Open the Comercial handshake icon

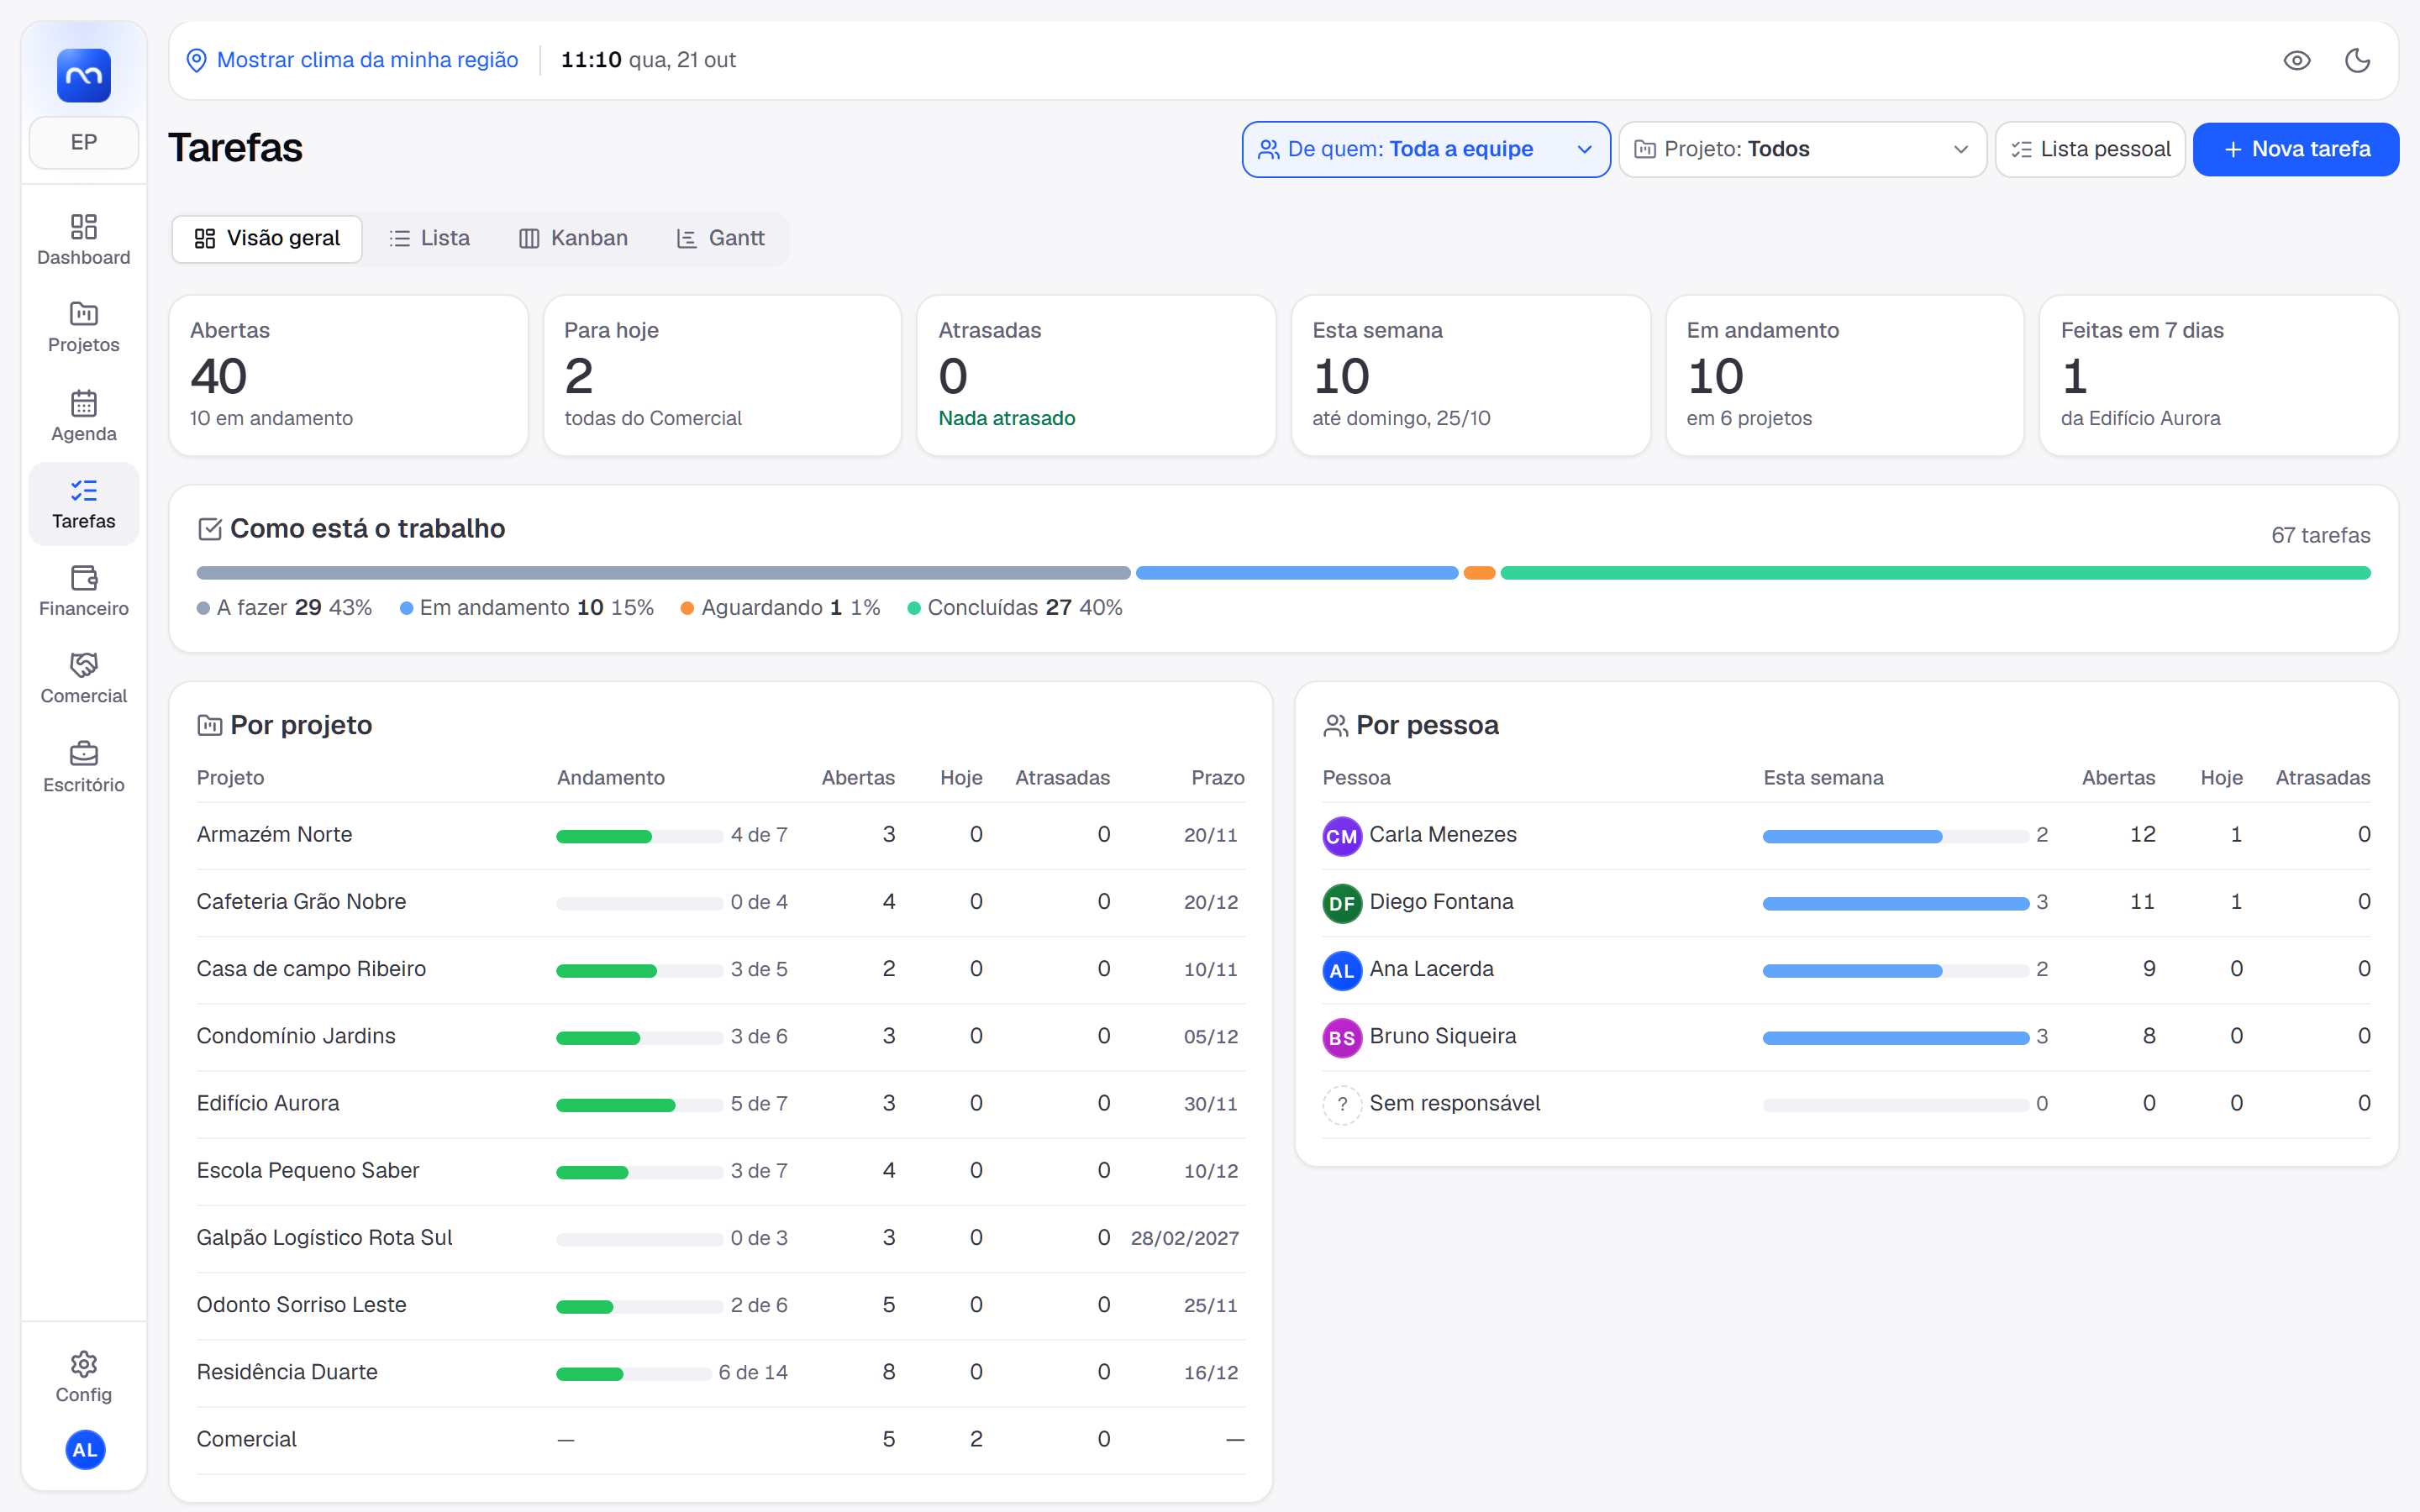84,665
